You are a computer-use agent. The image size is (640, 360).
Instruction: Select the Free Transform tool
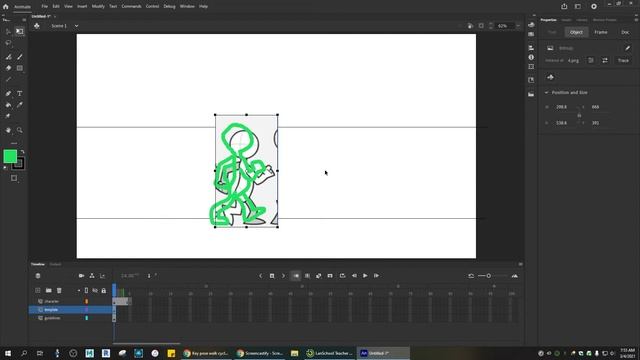pyautogui.click(x=19, y=31)
